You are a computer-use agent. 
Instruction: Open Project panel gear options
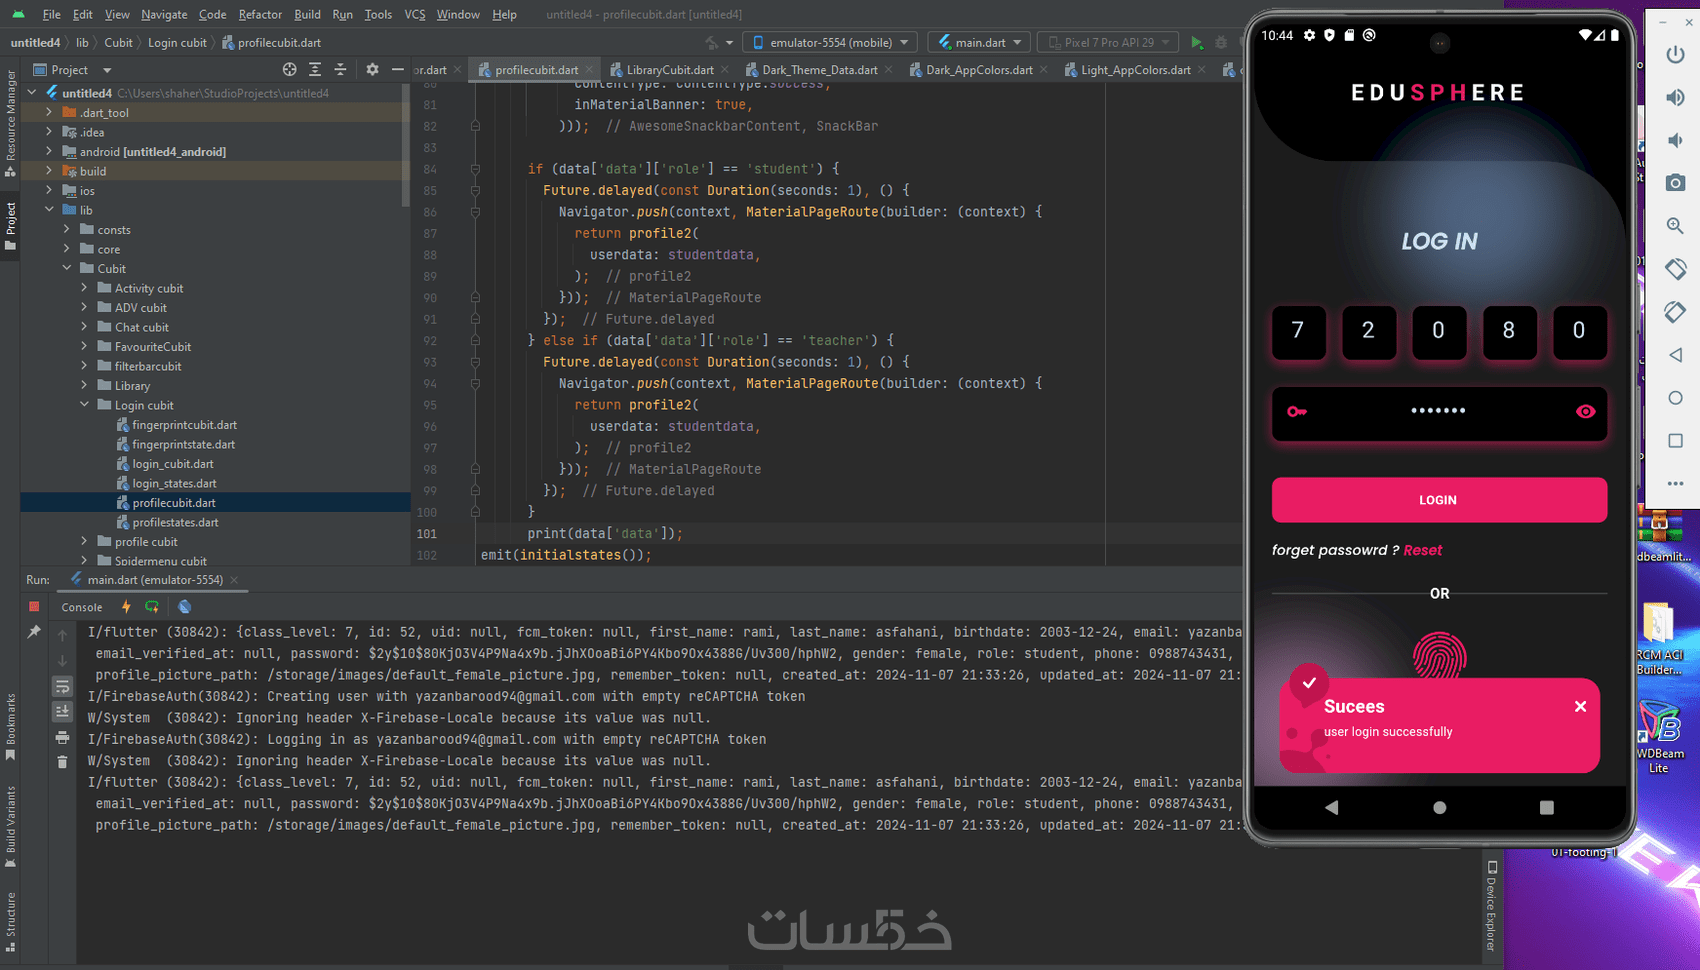[372, 70]
